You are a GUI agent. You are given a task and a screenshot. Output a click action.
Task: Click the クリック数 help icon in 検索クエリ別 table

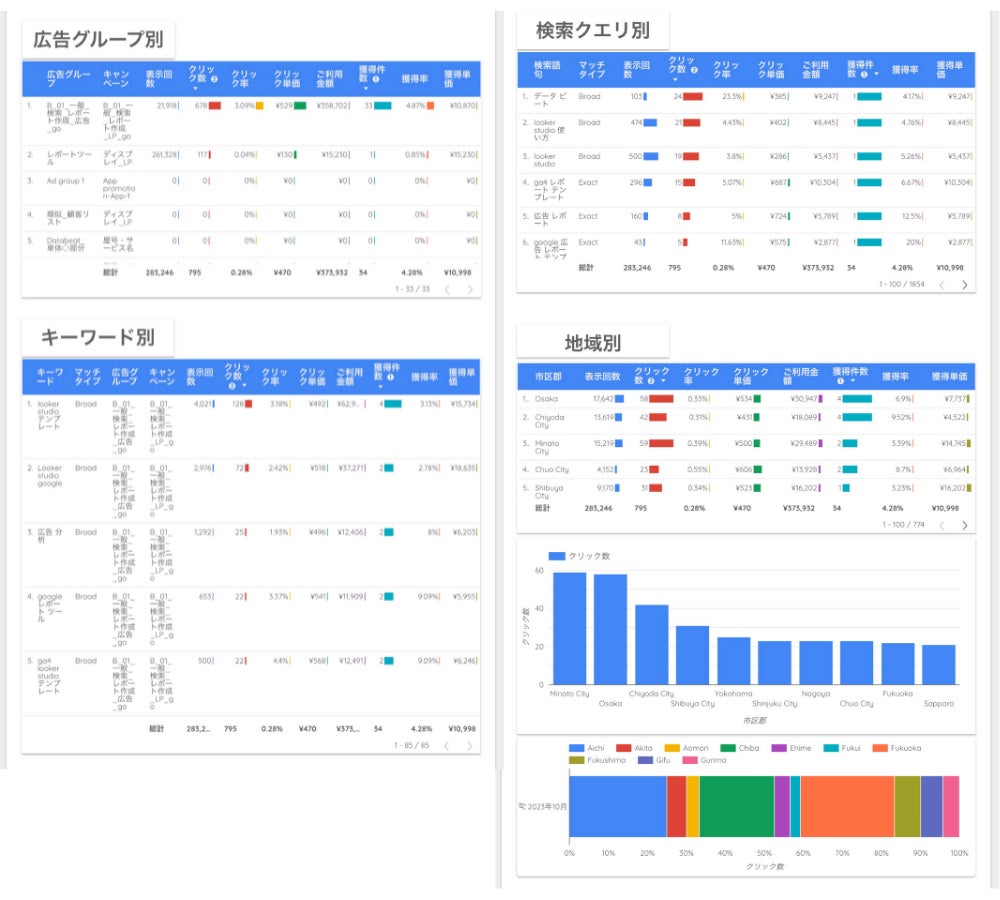[x=694, y=70]
